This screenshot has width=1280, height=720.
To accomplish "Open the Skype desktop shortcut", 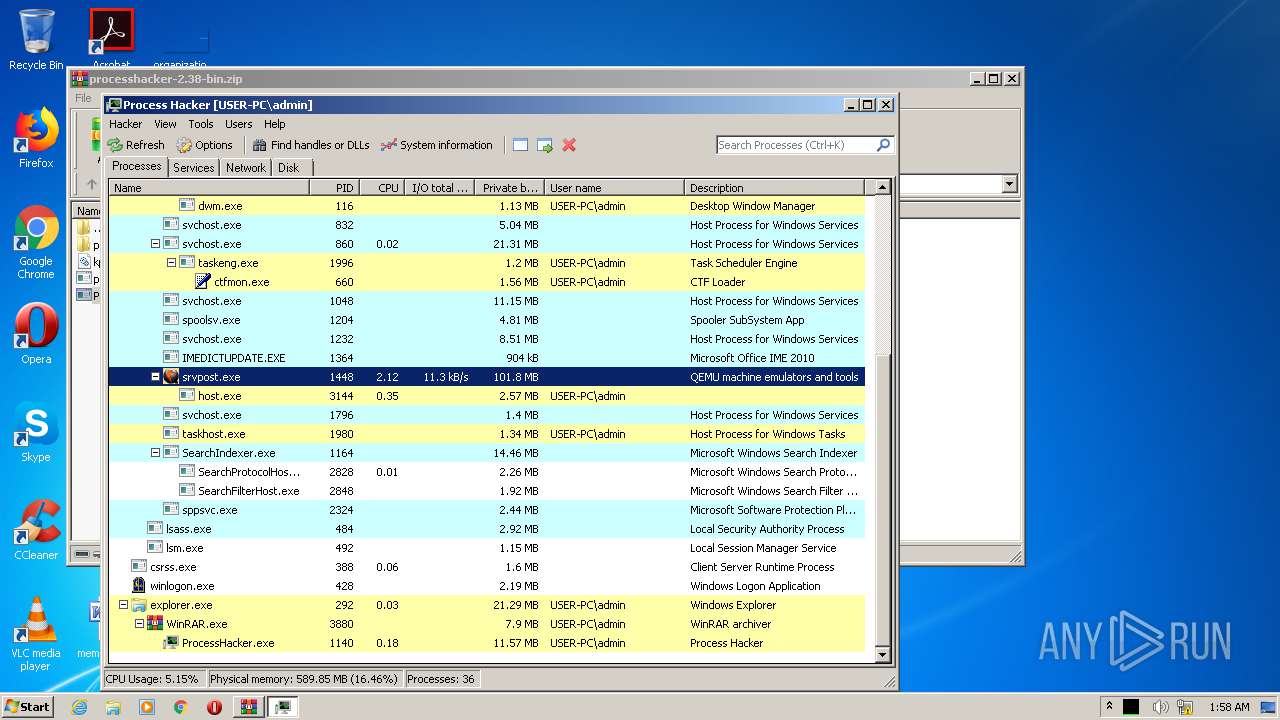I will (36, 433).
